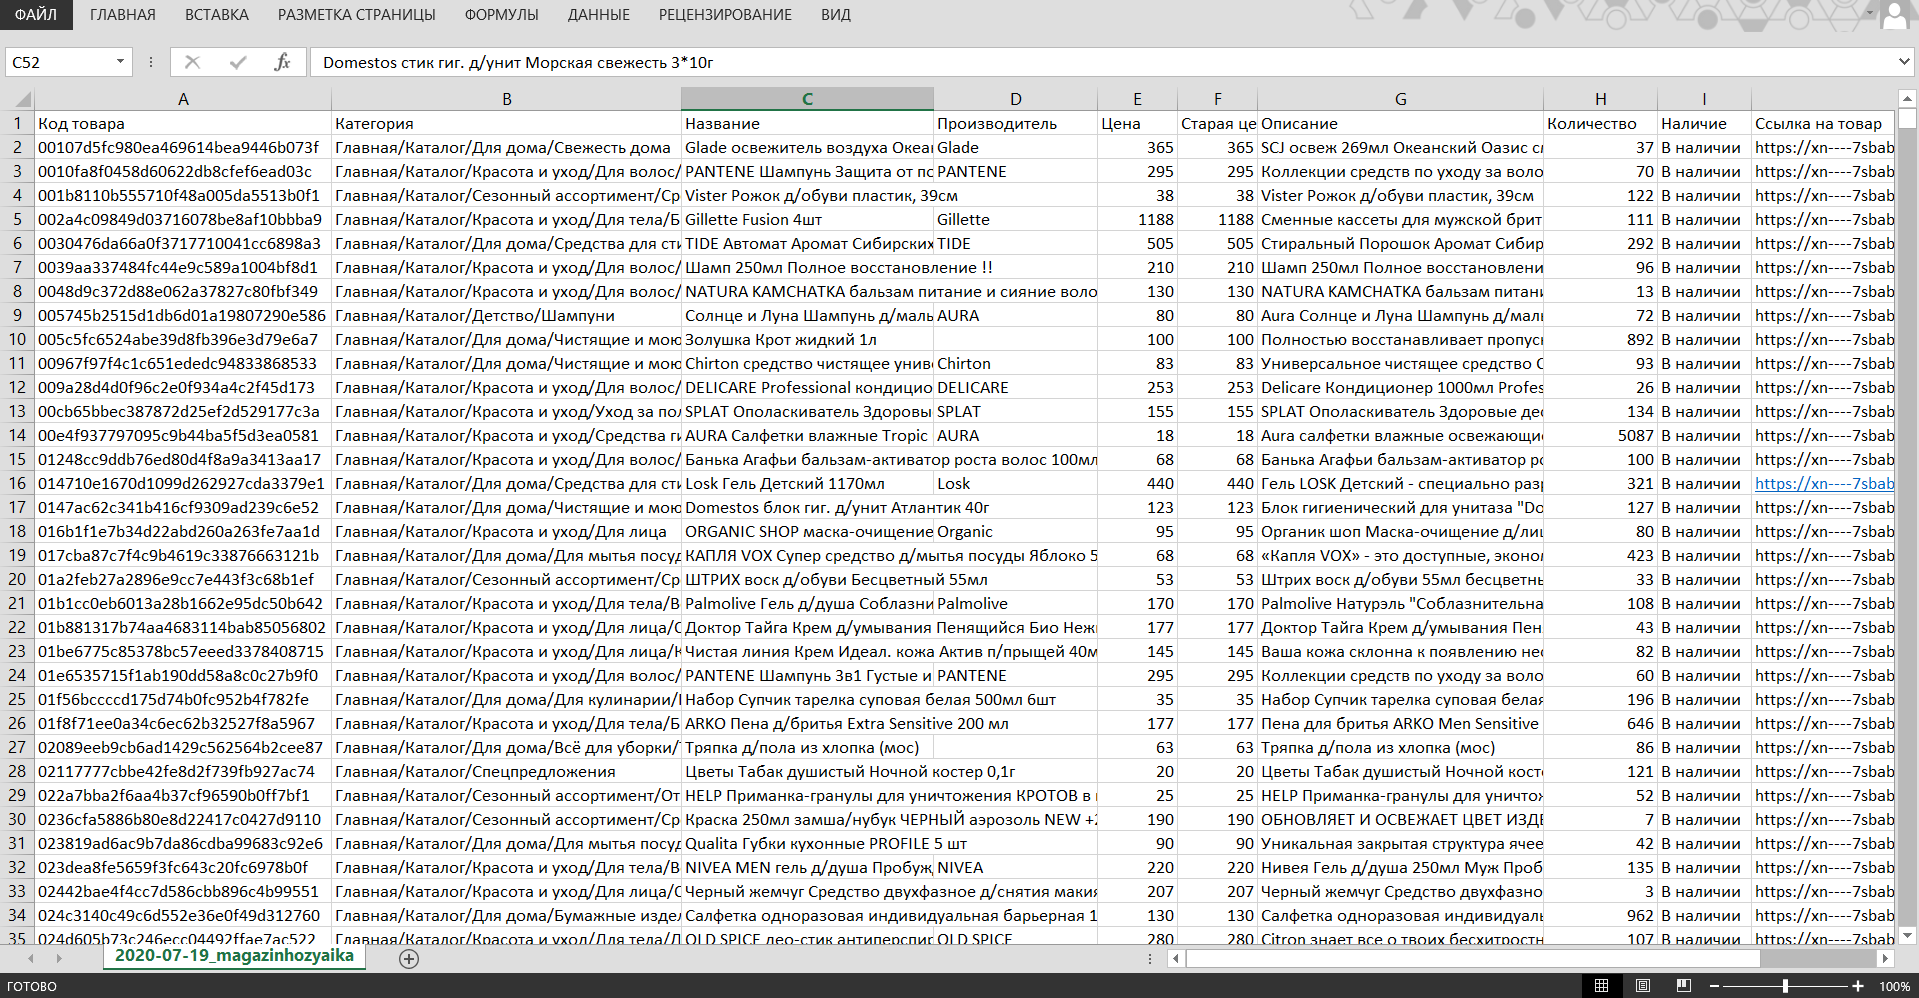Click the add new sheet plus icon
The width and height of the screenshot is (1919, 998).
pyautogui.click(x=408, y=958)
